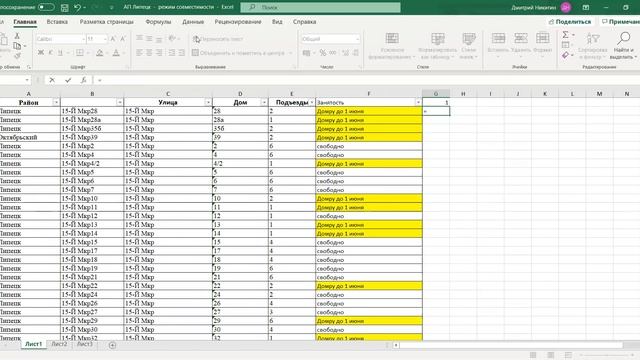
Task: Switch to Разметка страницы tab
Action: tap(107, 22)
